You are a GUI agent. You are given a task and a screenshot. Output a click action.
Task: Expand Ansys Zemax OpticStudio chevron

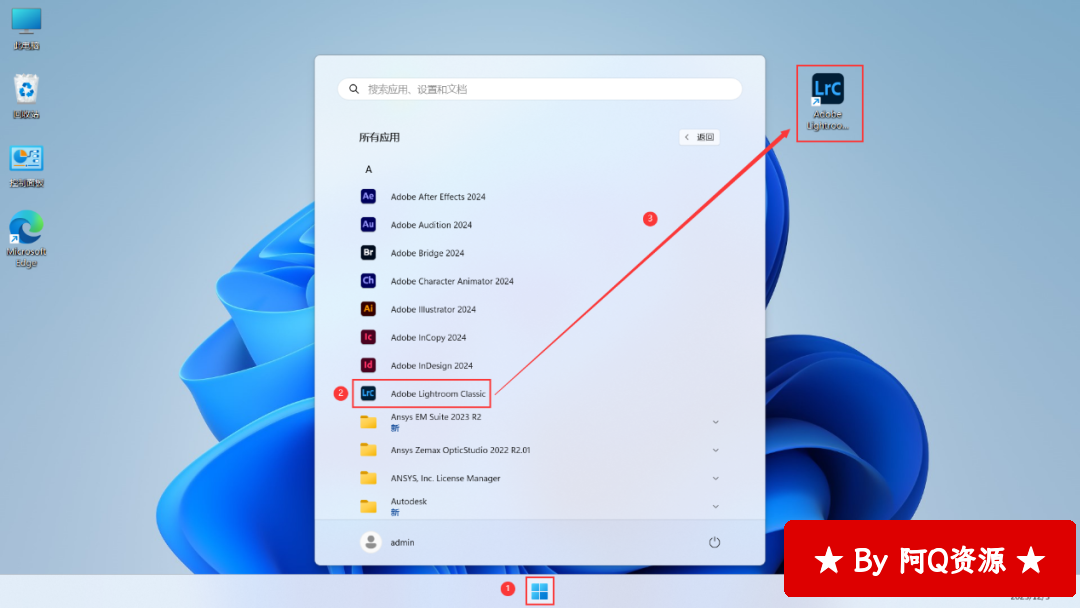pyautogui.click(x=716, y=450)
